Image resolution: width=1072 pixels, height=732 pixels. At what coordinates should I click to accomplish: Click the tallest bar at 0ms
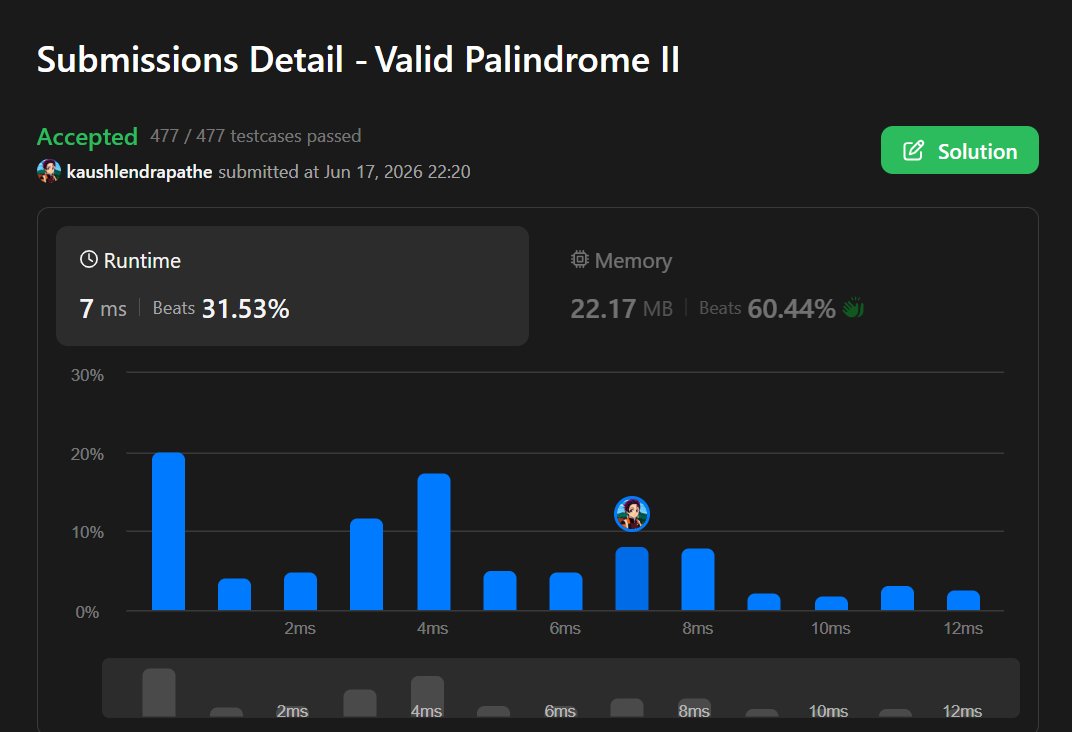[168, 531]
